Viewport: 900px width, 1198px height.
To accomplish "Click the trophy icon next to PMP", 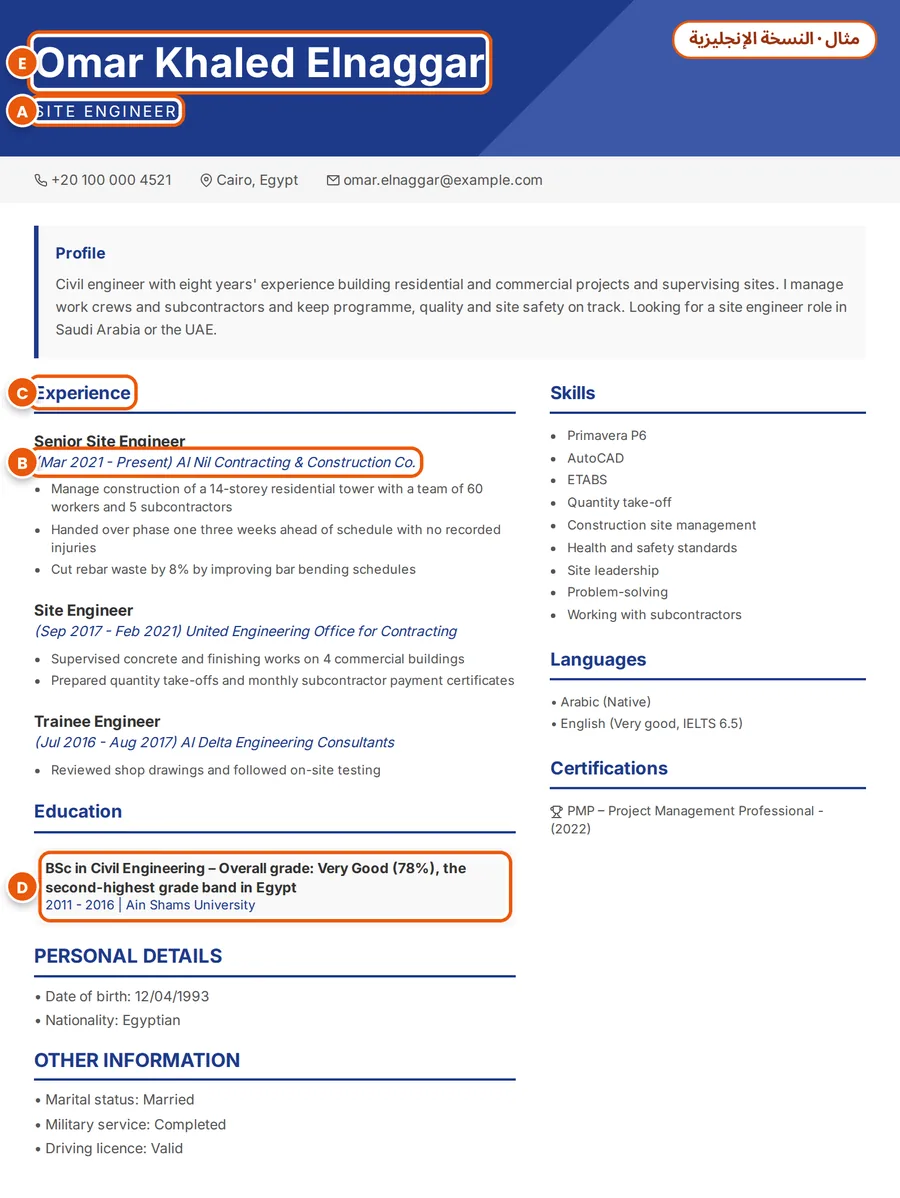I will point(556,811).
